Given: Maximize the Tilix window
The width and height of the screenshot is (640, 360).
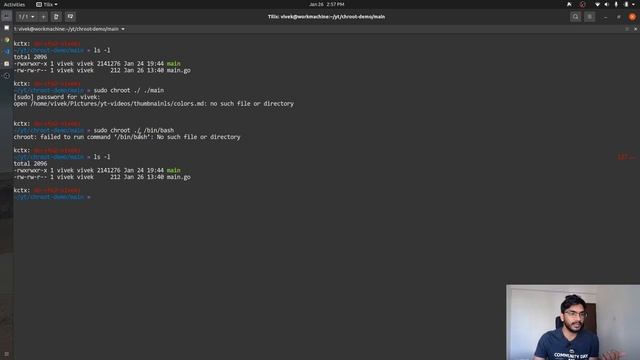Looking at the screenshot, I should point(619,17).
